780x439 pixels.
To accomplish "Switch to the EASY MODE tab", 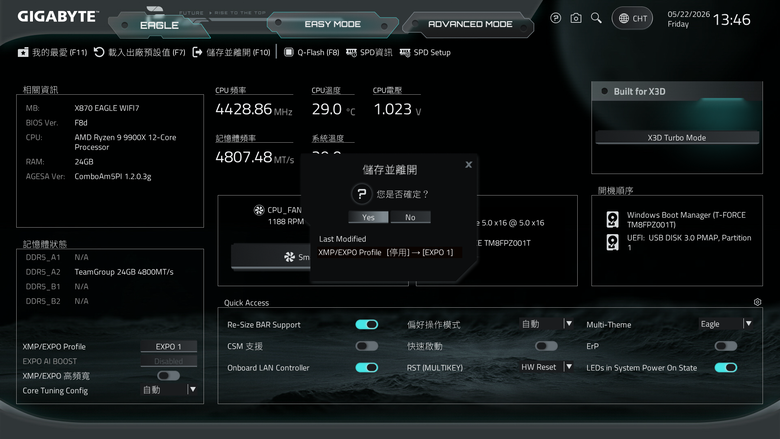I will (x=332, y=24).
